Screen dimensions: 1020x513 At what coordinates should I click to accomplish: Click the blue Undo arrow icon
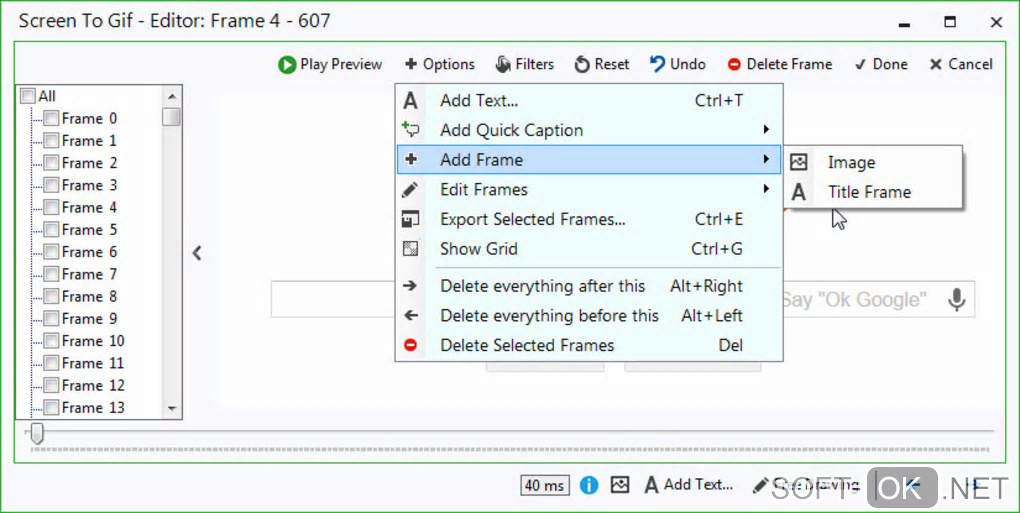657,65
